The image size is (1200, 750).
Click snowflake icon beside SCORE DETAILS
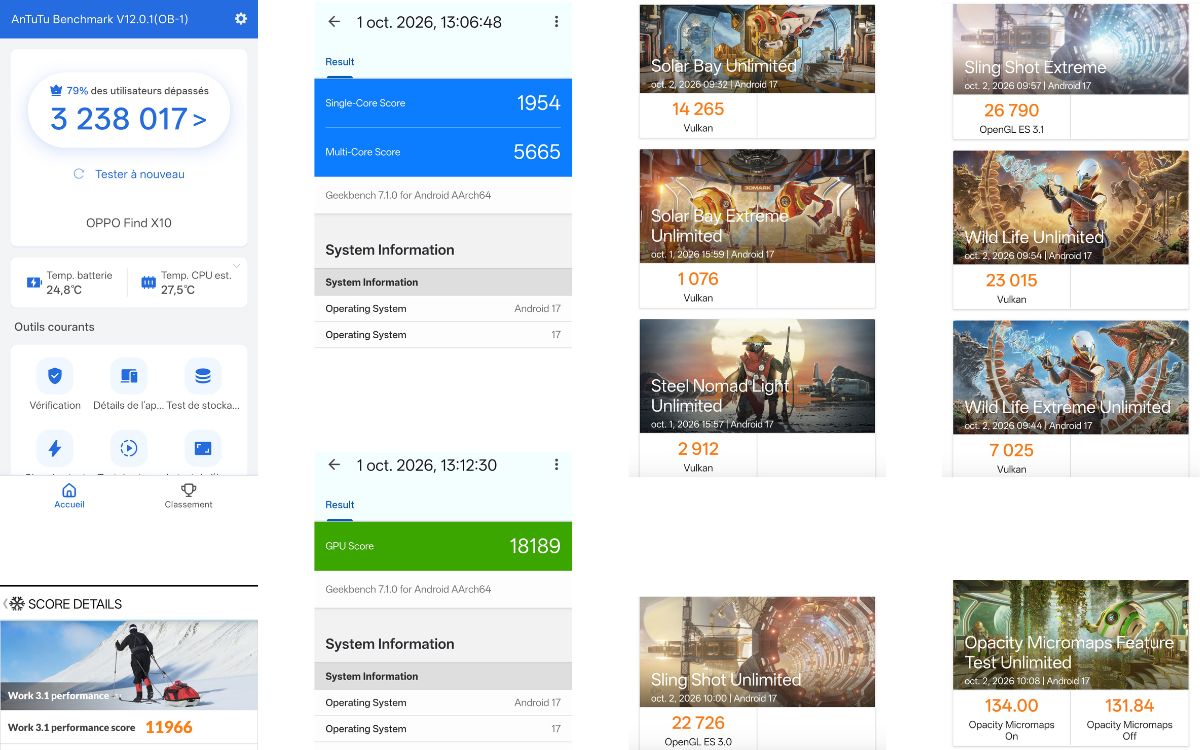(17, 604)
